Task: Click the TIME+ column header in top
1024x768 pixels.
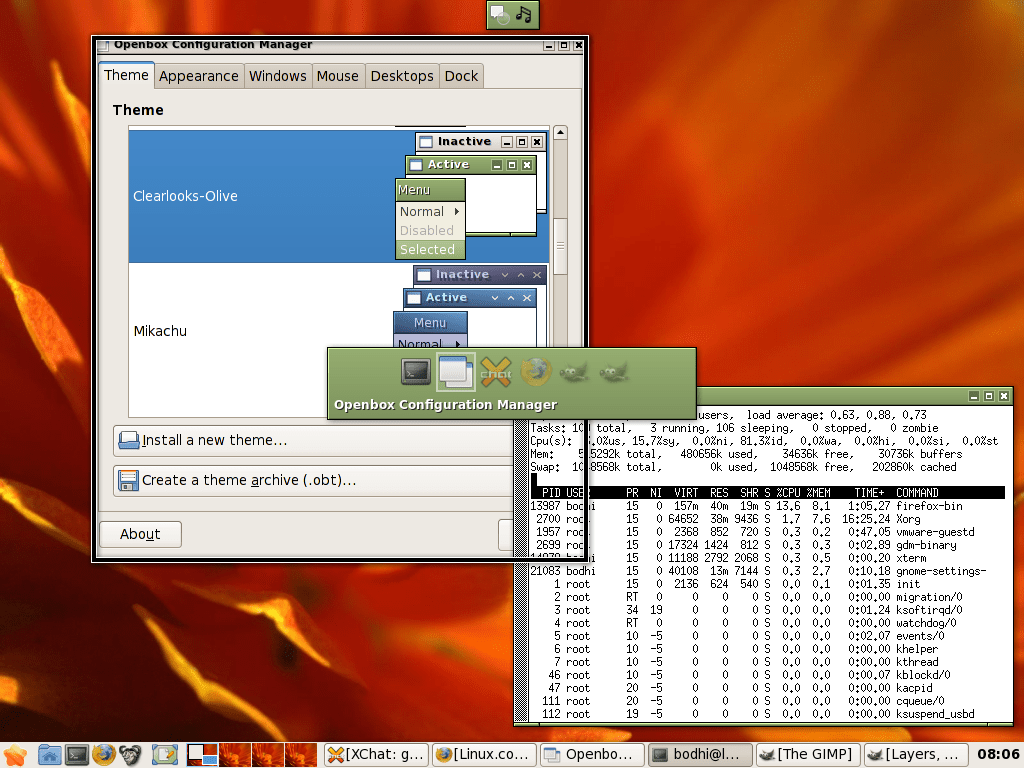Action: pos(869,493)
